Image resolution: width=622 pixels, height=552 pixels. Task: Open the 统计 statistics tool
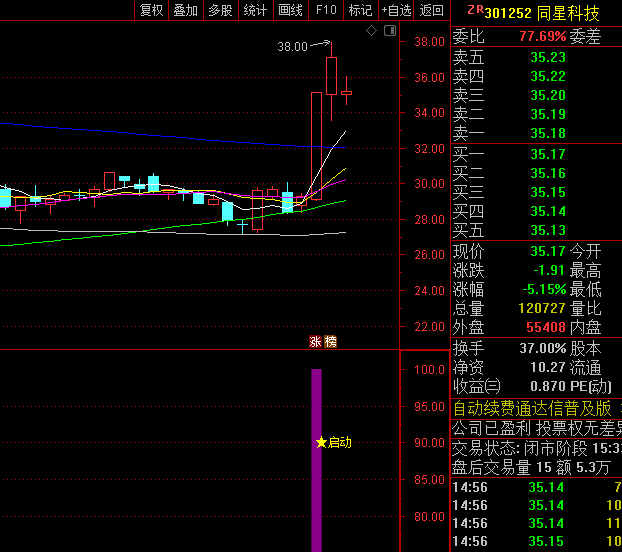255,10
